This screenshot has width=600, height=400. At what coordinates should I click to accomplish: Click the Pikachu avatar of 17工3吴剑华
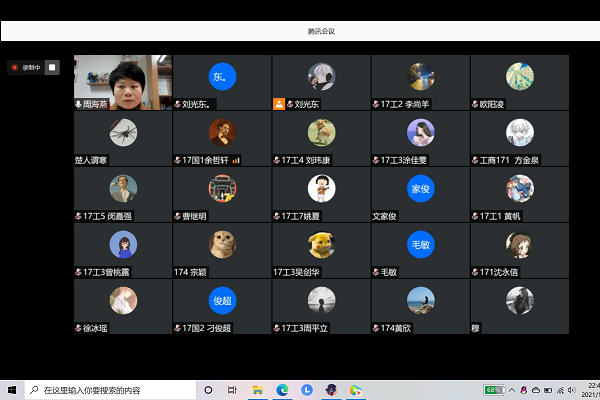point(321,244)
